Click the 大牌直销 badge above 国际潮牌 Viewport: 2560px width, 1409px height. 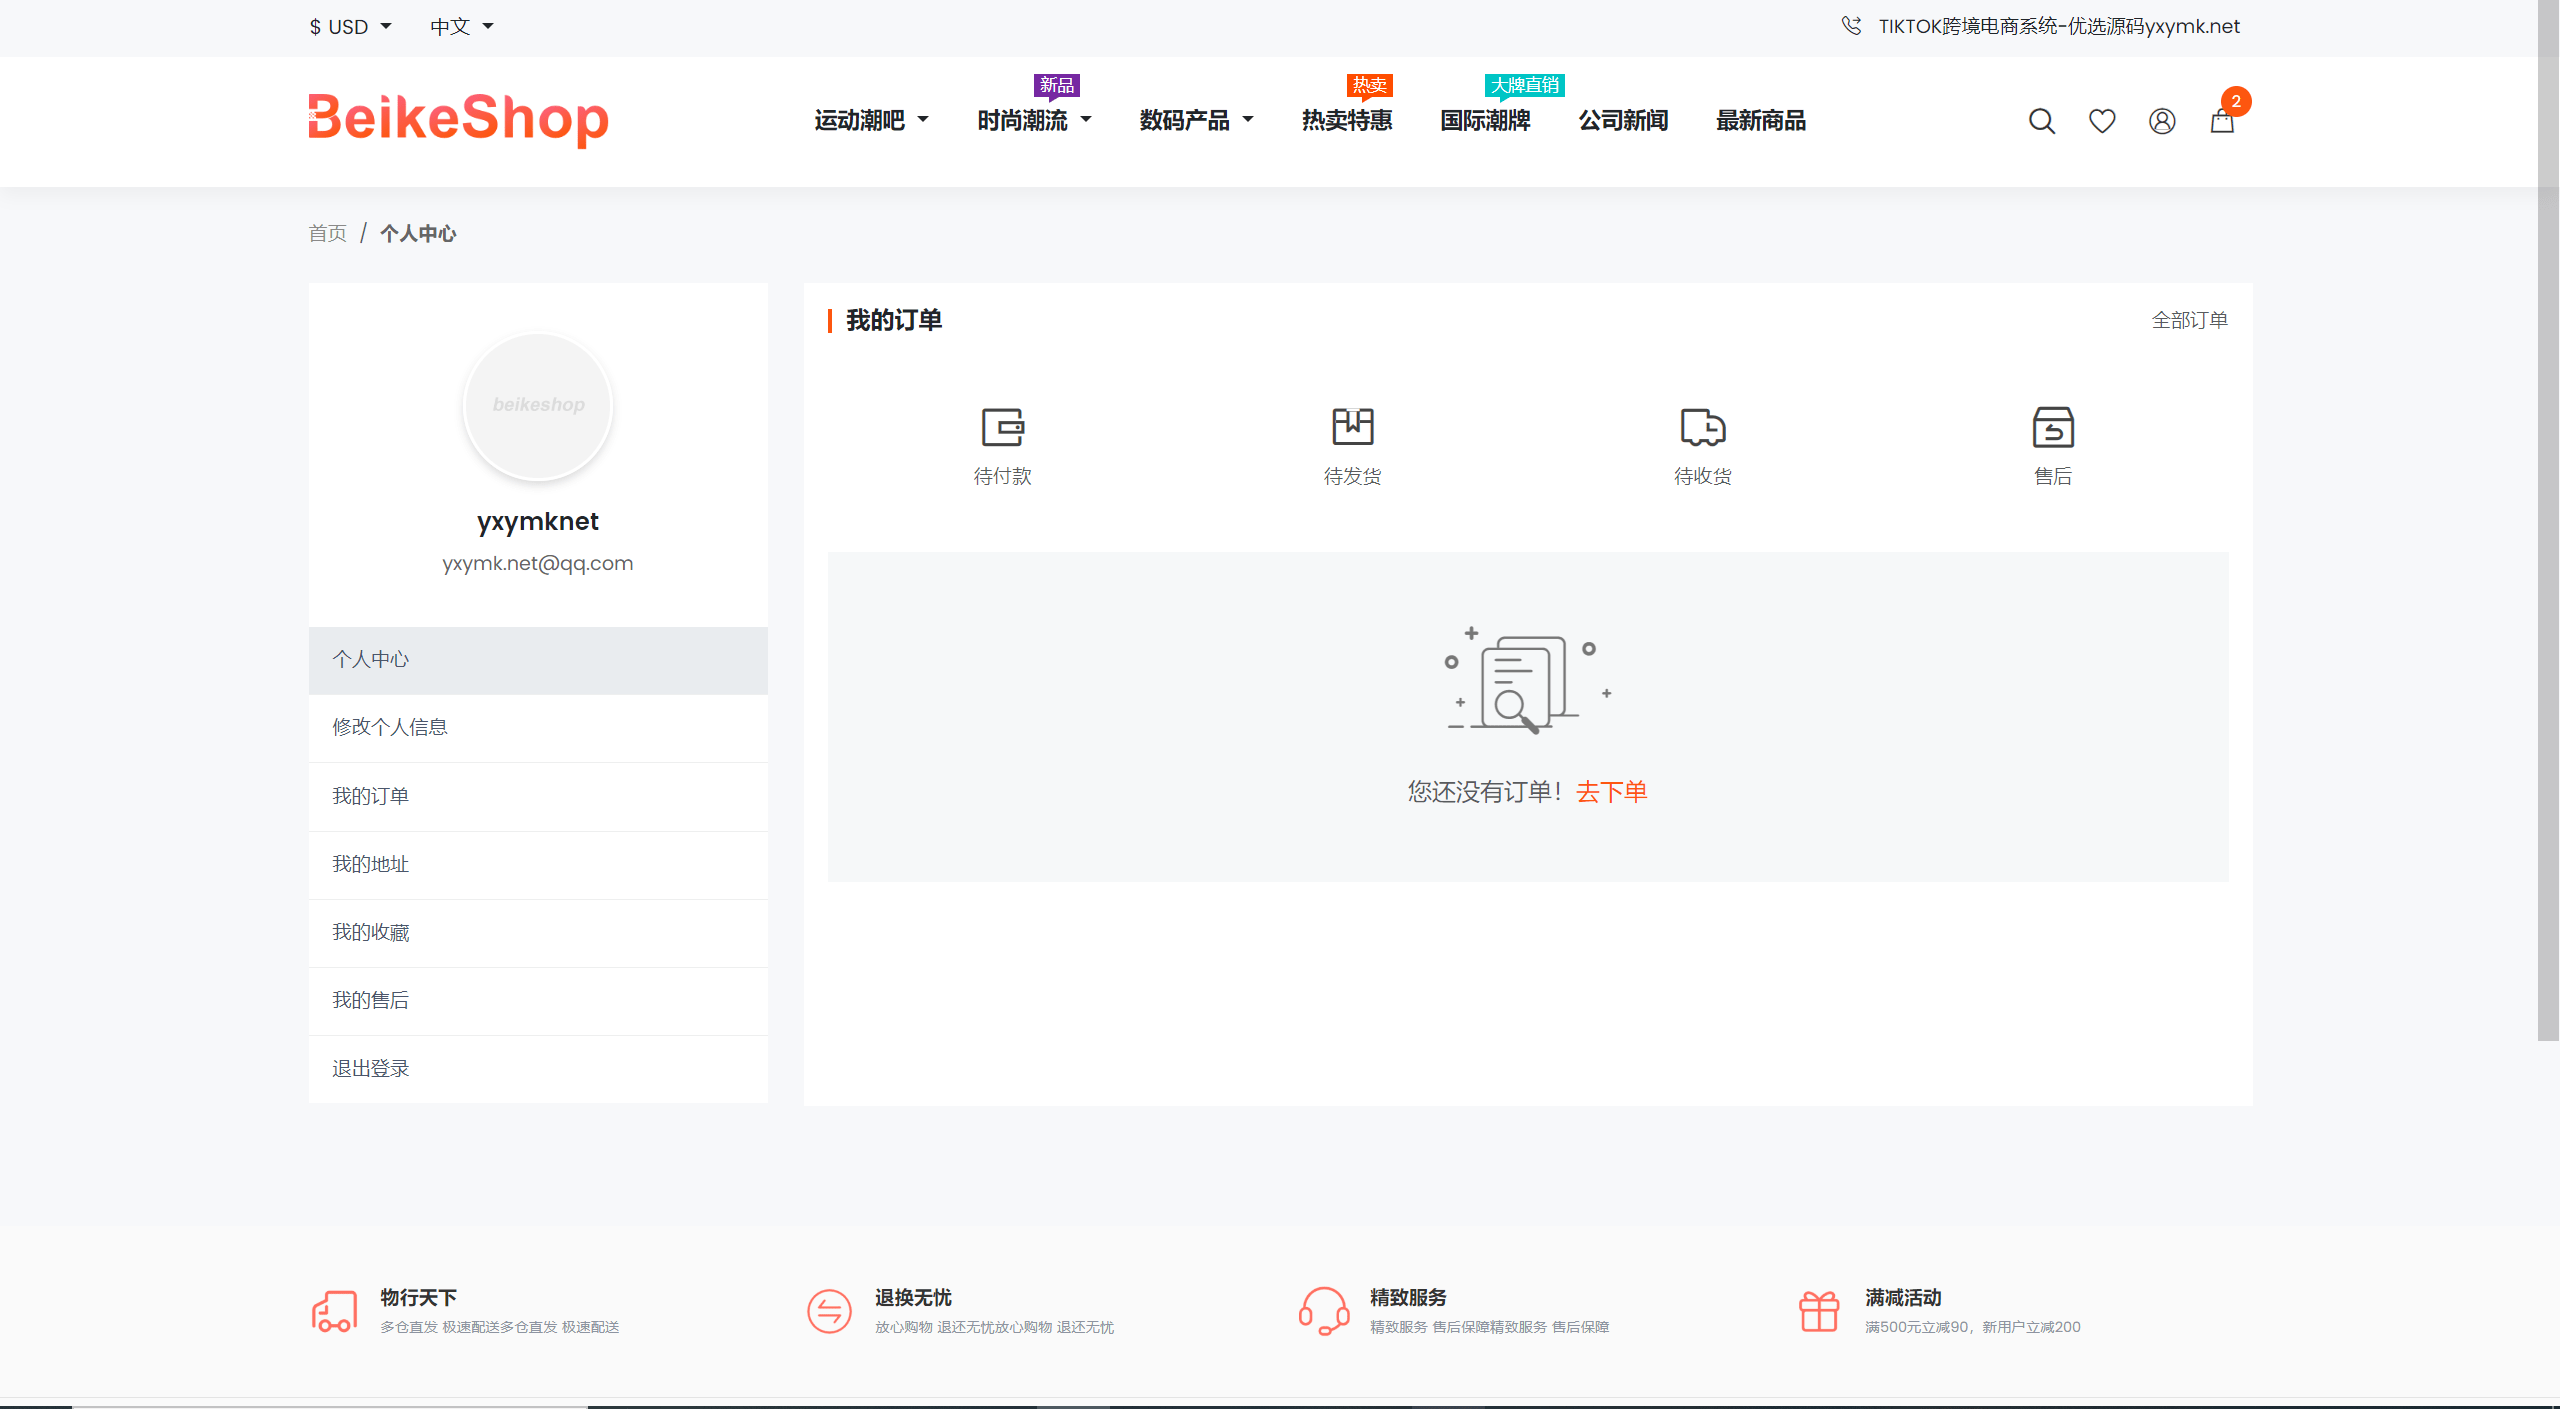coord(1525,86)
